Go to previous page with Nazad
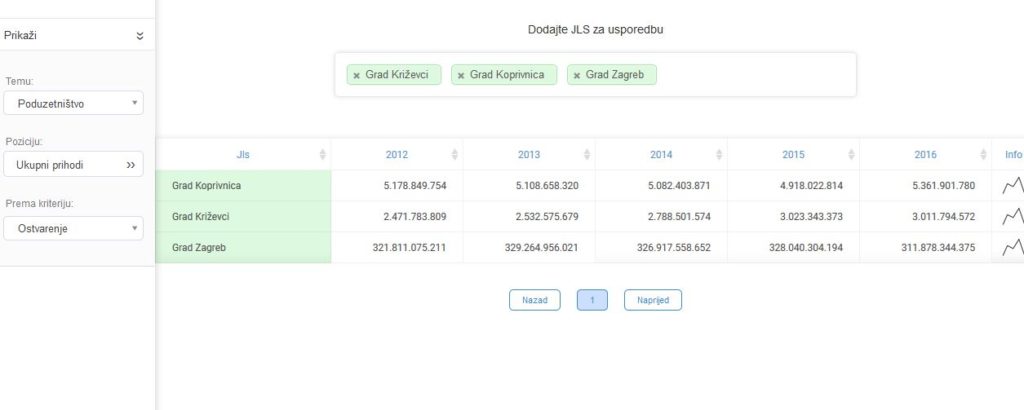The height and width of the screenshot is (410, 1024). tap(534, 300)
